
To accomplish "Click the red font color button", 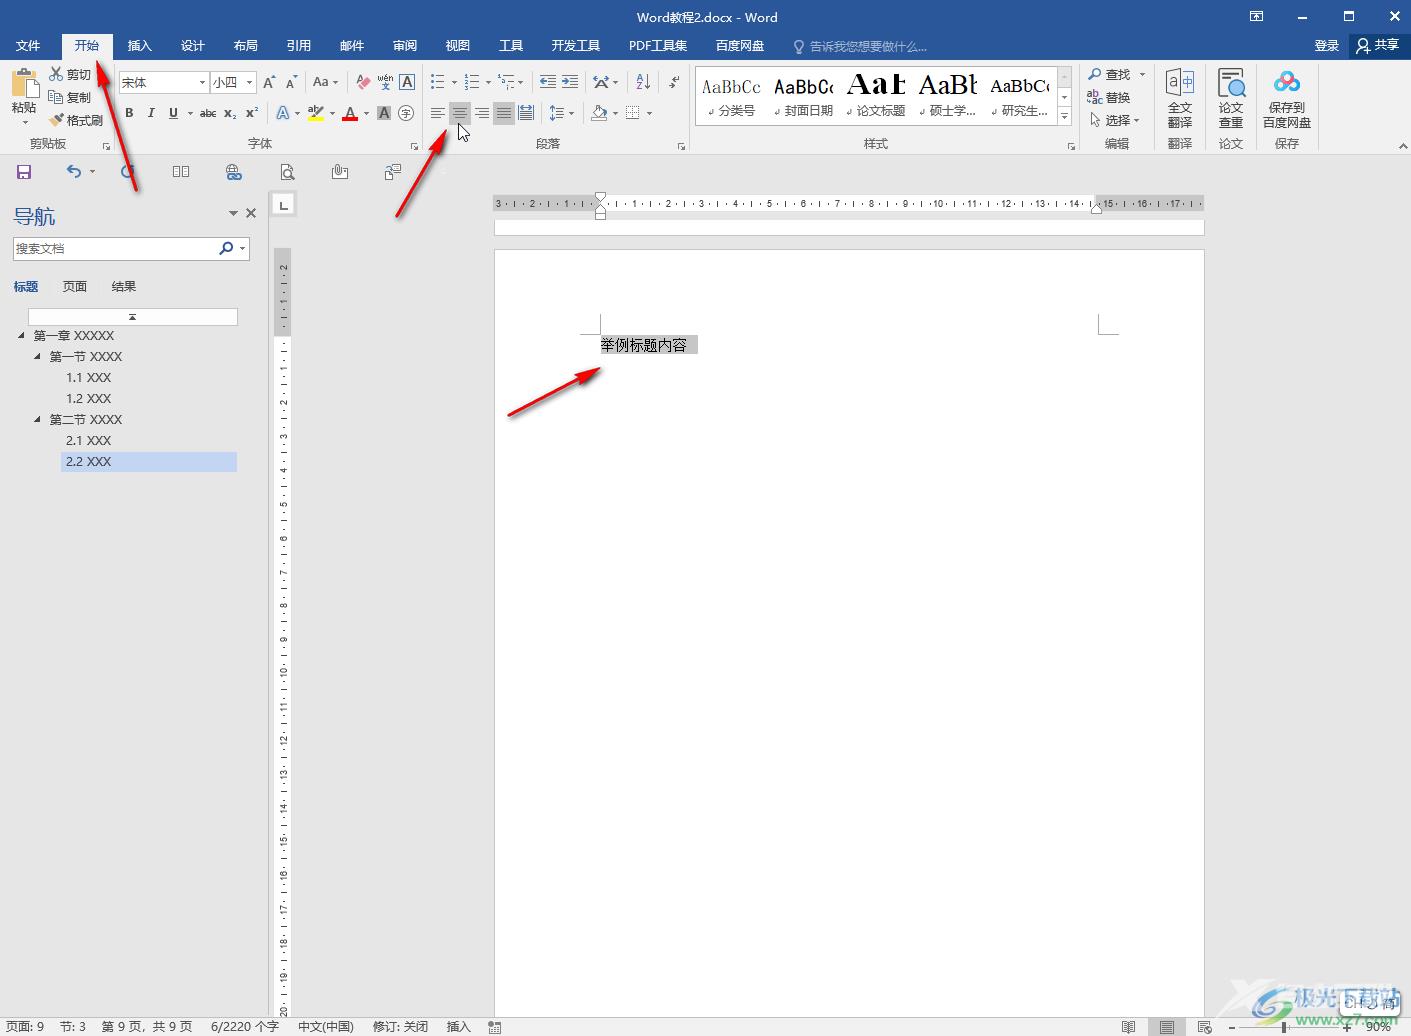I will [350, 113].
